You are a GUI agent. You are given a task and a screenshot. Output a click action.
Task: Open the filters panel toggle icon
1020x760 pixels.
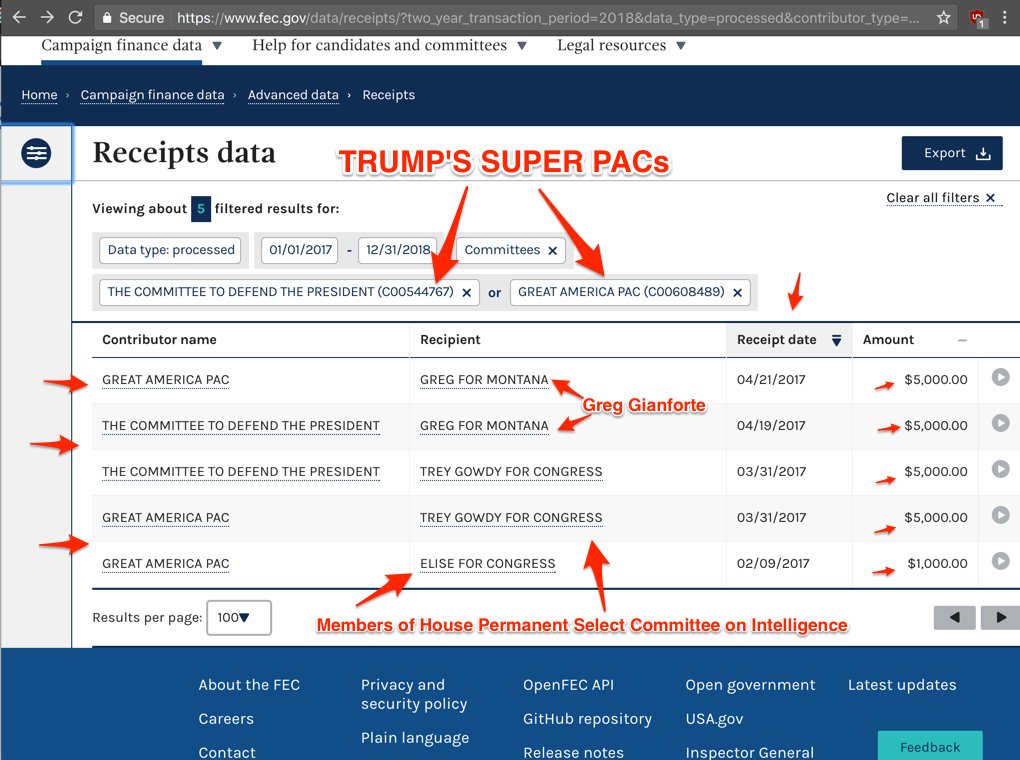coord(36,154)
